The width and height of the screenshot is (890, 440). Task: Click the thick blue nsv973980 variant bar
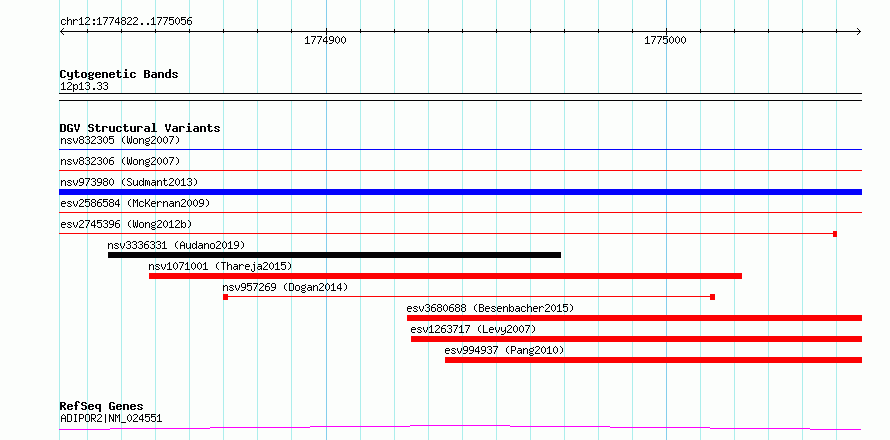click(461, 192)
